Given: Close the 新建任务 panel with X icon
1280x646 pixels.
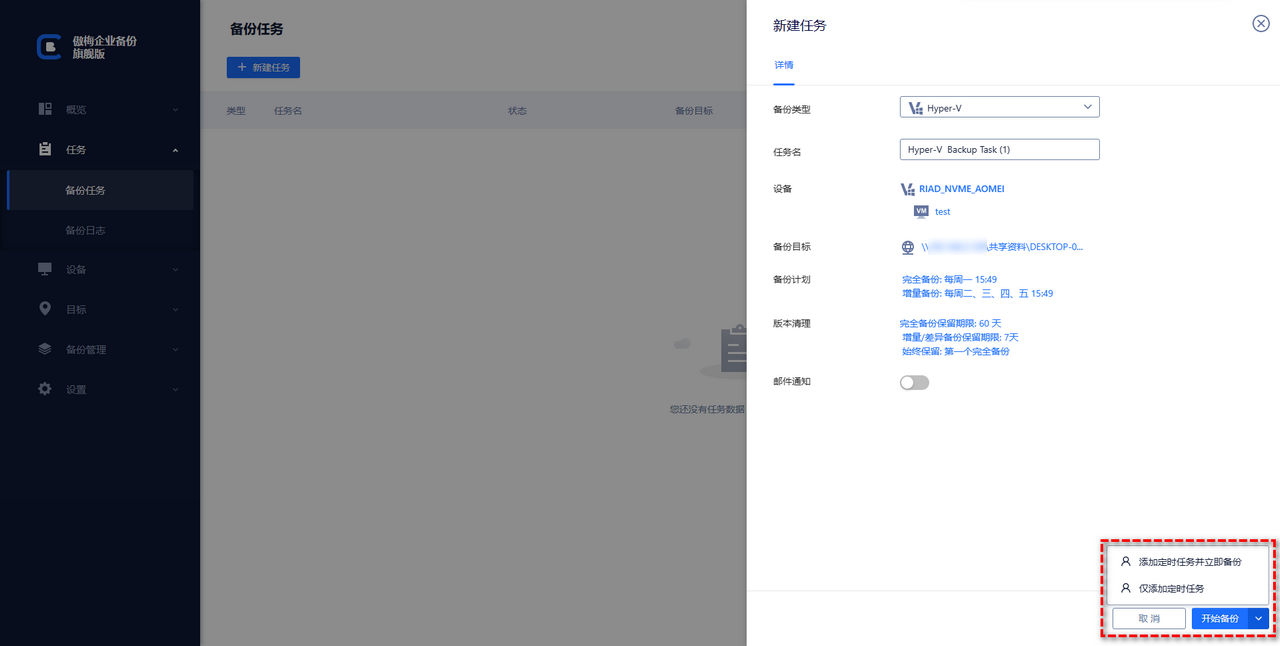Looking at the screenshot, I should click(x=1261, y=24).
